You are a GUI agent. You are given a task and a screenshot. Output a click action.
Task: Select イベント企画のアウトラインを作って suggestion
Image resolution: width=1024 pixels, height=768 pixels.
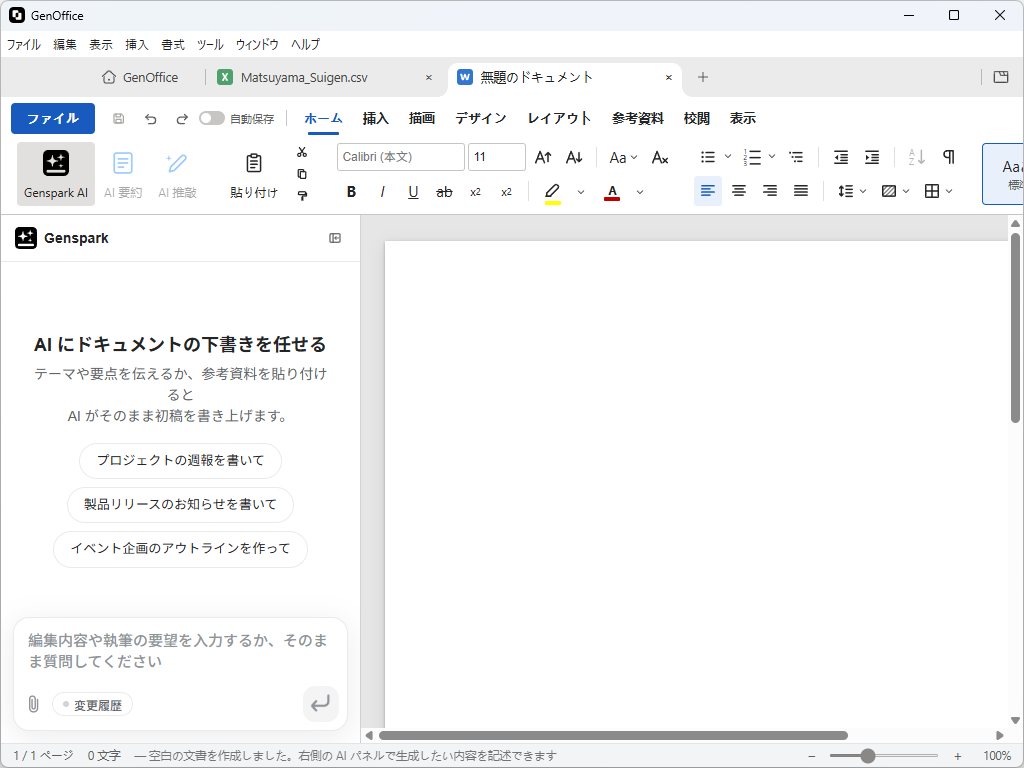click(180, 549)
